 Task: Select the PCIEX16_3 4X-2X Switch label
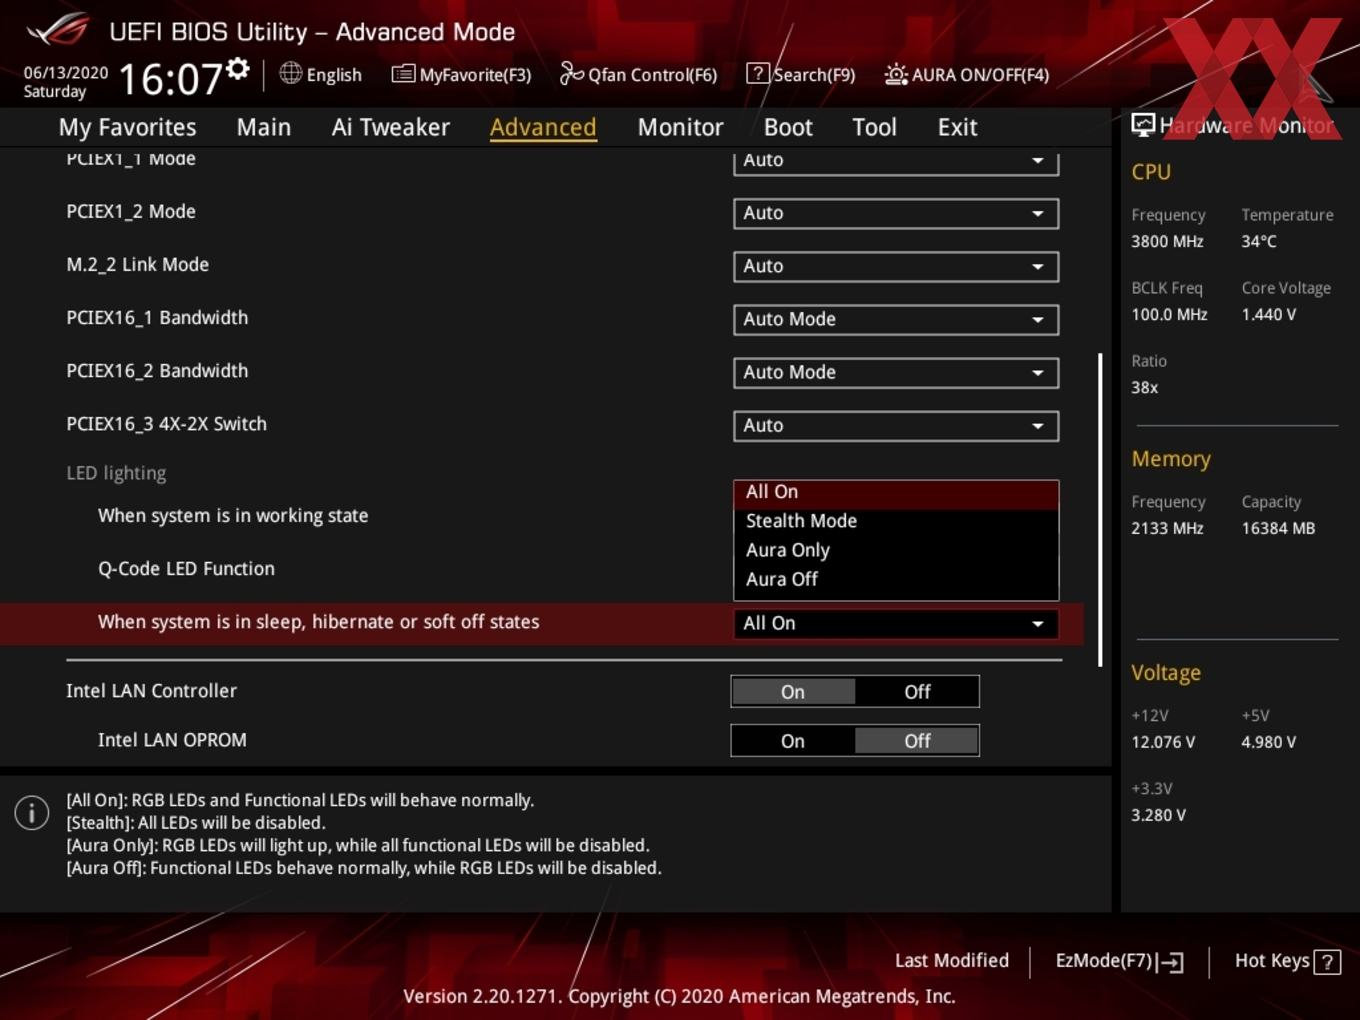tap(166, 424)
